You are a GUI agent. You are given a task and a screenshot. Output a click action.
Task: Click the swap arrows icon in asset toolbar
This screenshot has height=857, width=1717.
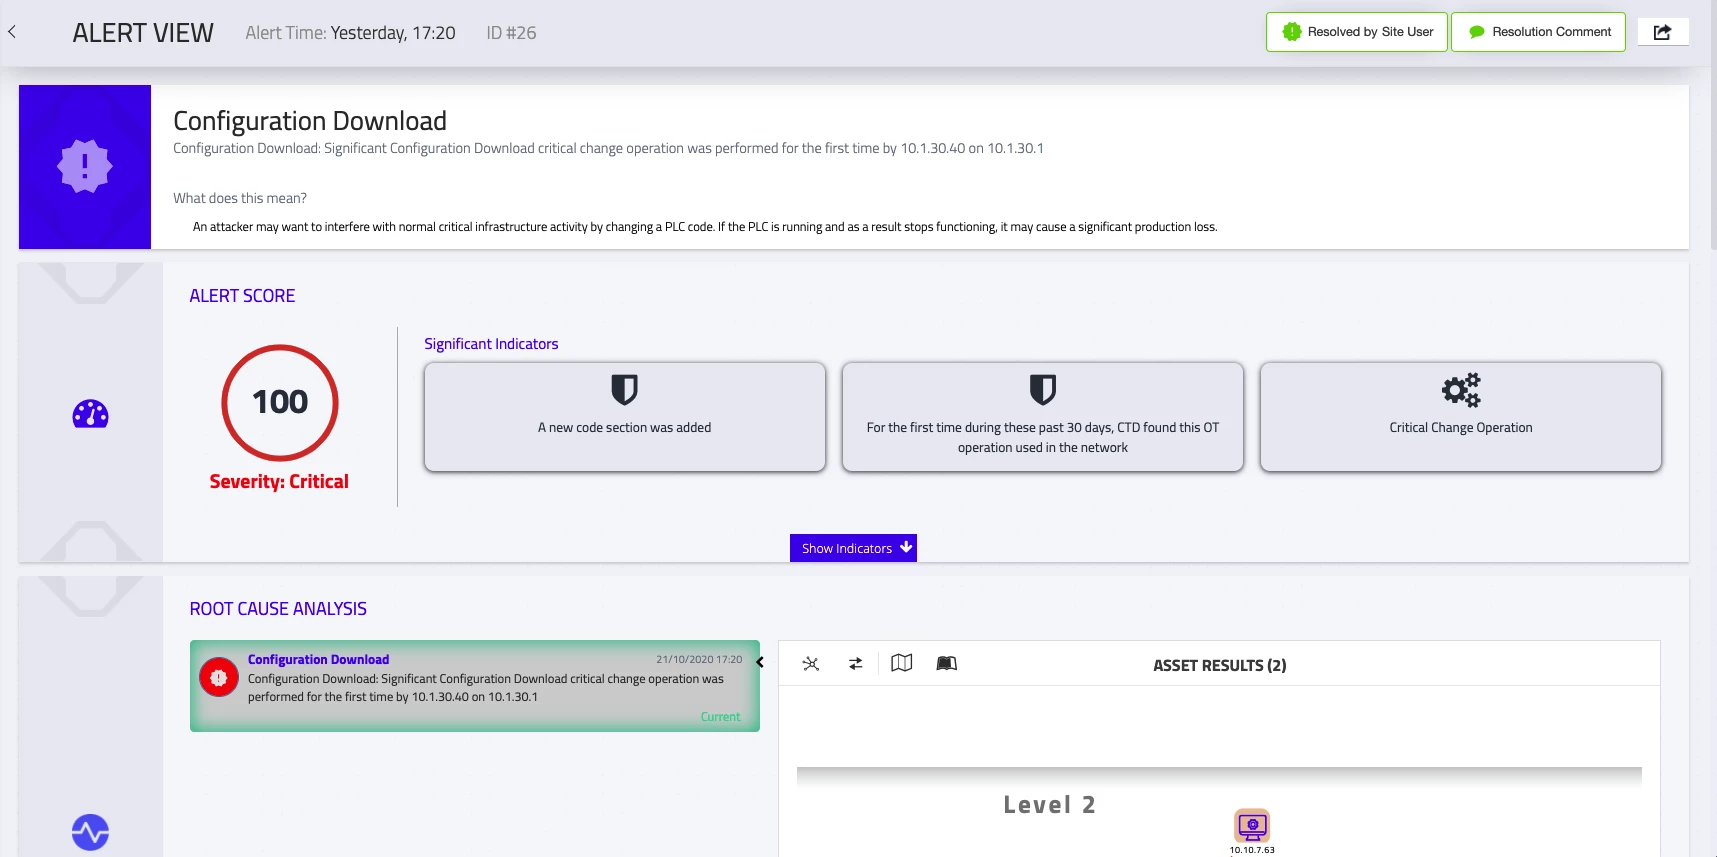coord(856,664)
